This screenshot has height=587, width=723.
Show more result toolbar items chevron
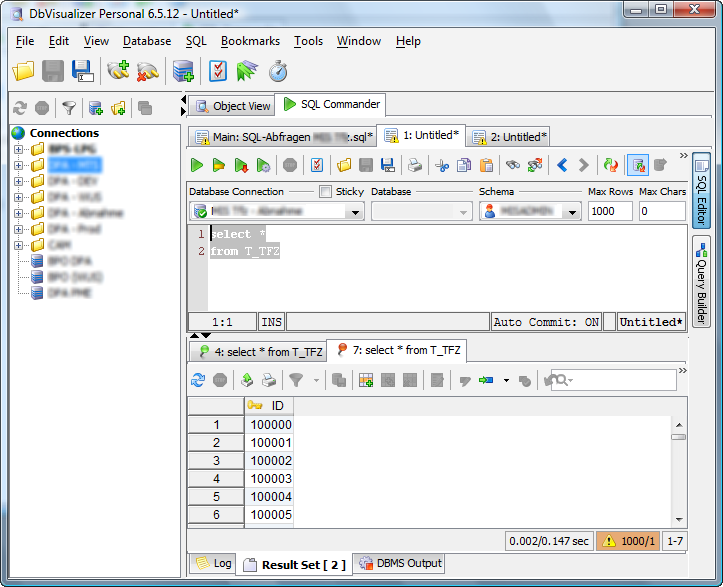683,370
